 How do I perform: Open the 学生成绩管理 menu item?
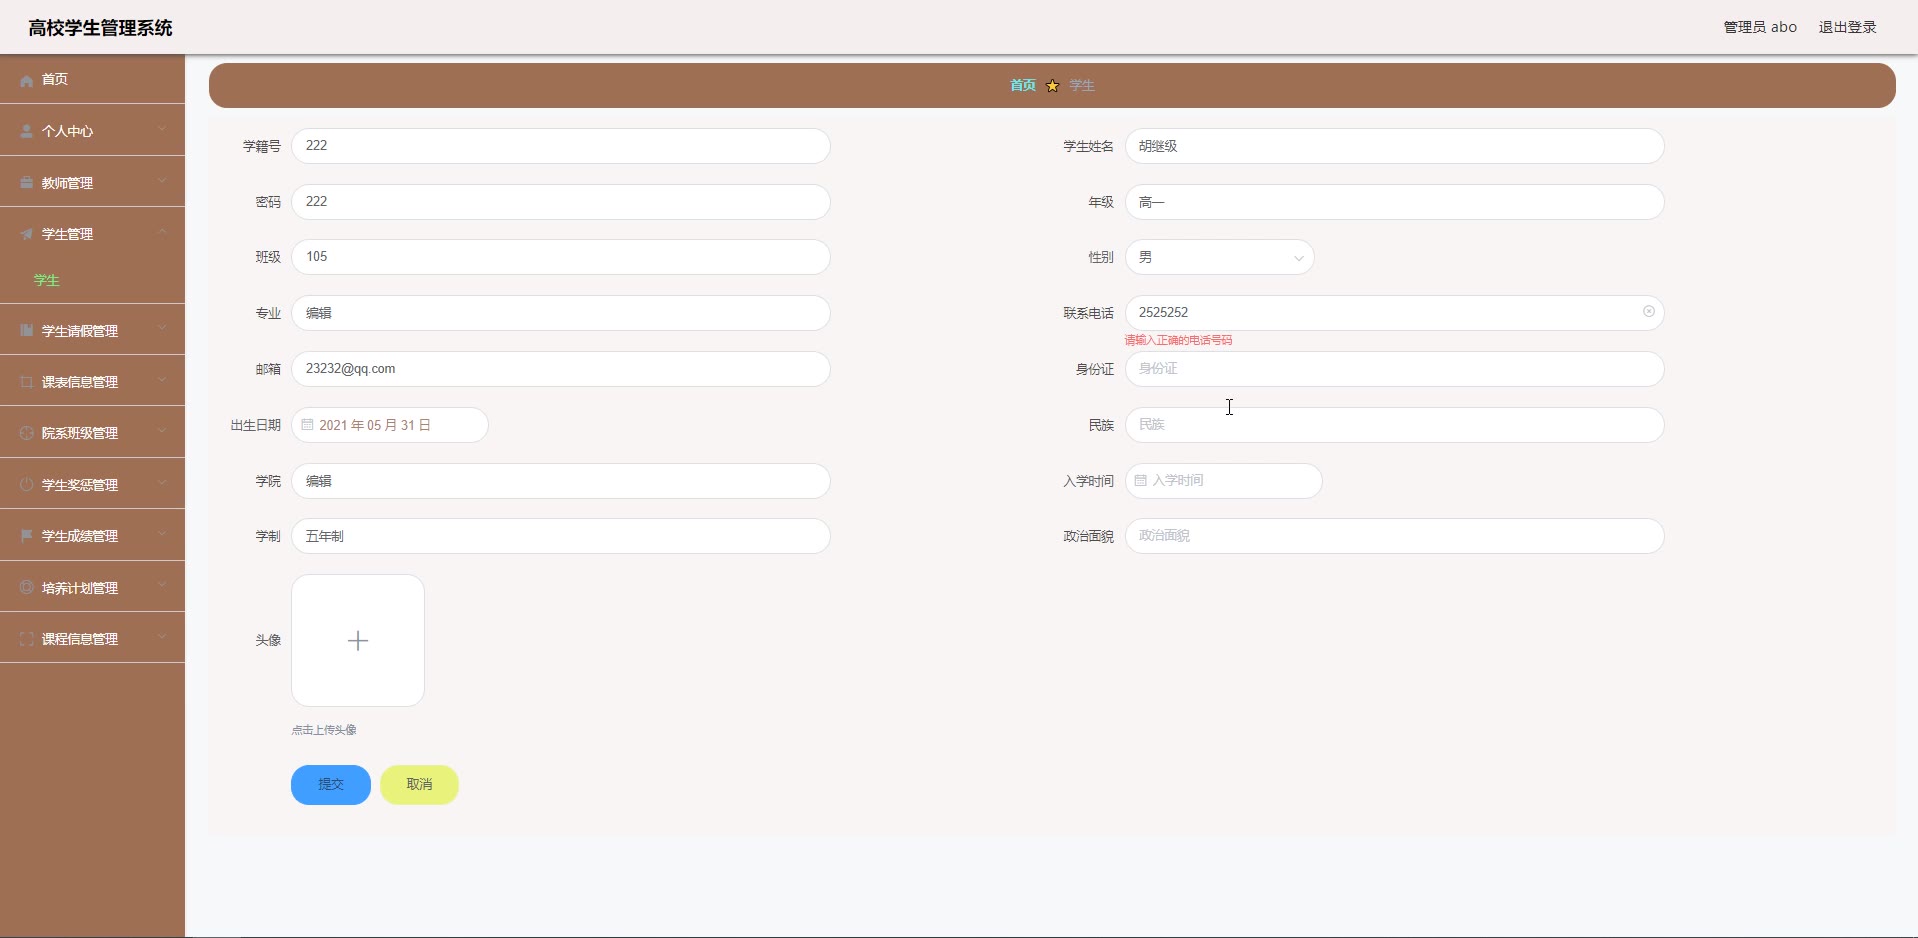(92, 536)
